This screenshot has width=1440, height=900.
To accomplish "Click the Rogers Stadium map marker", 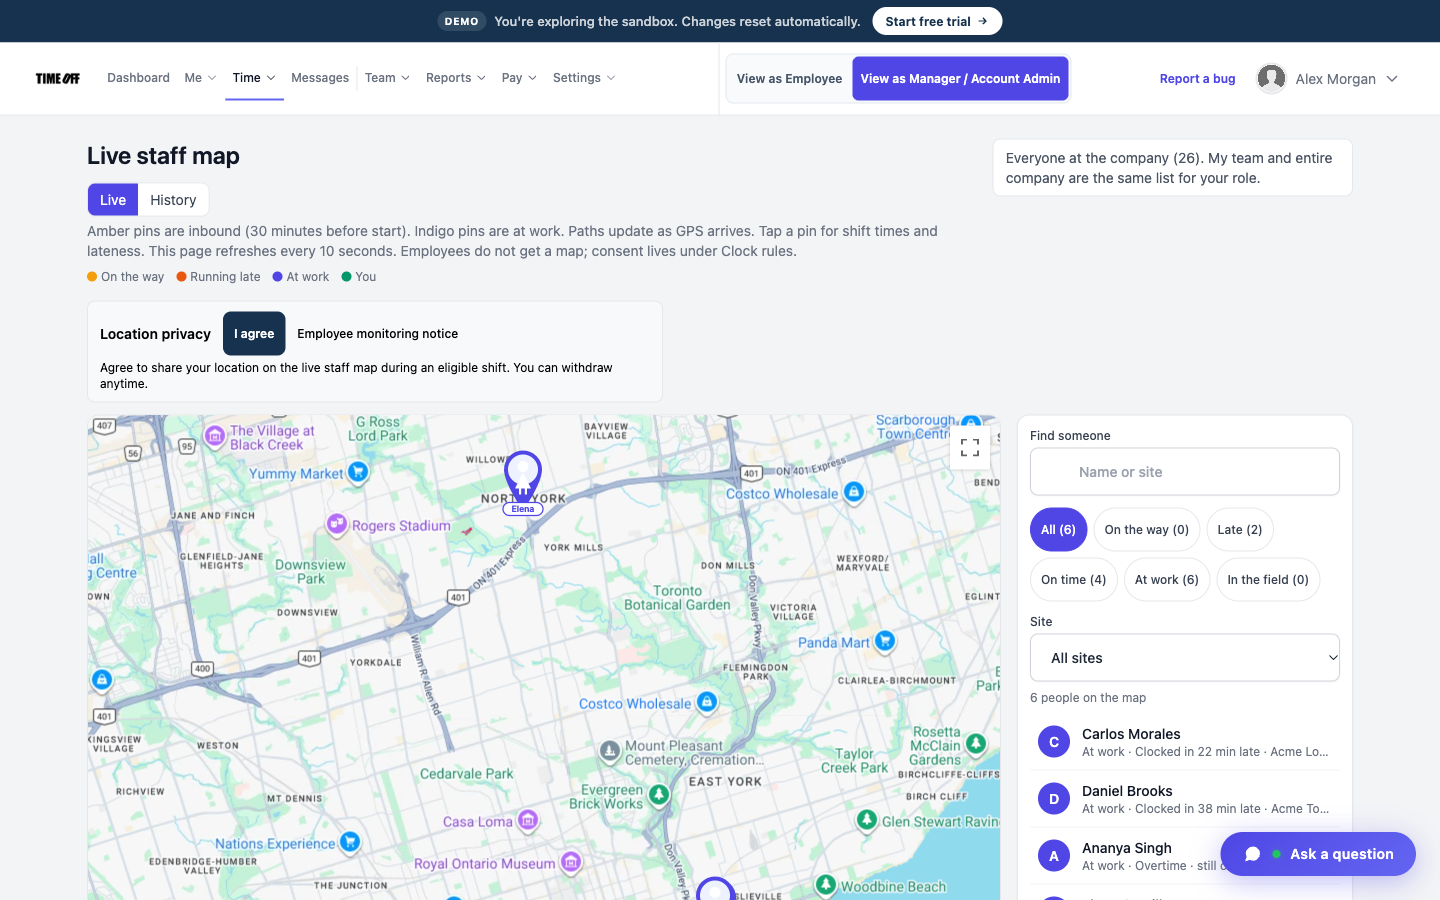I will (x=337, y=524).
